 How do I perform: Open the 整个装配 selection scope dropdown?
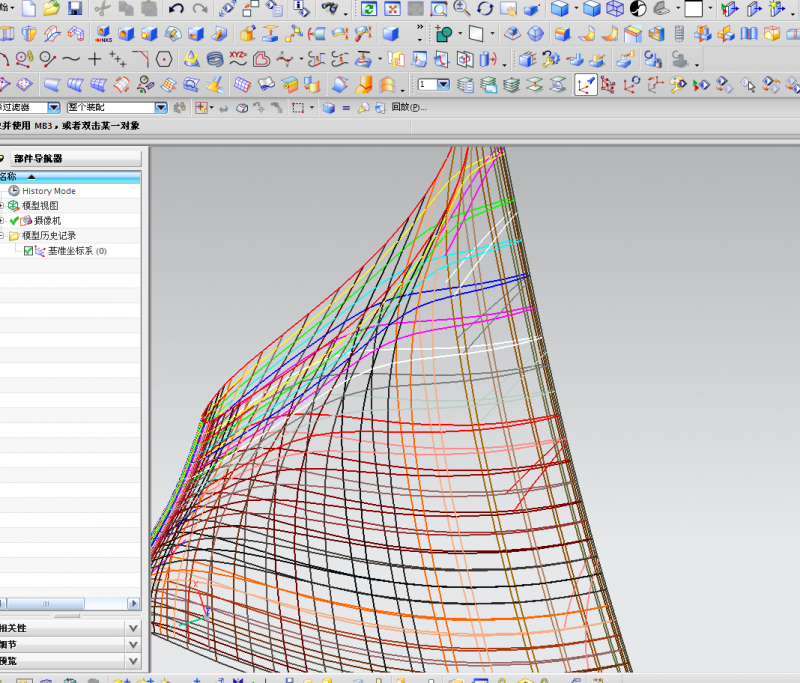tap(160, 107)
